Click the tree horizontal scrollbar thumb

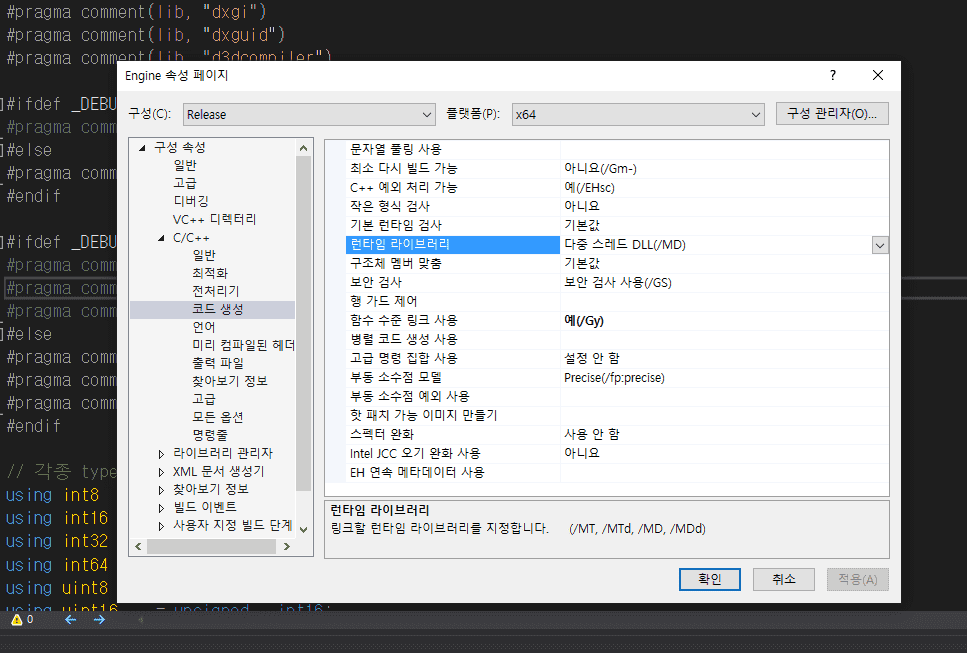[x=211, y=546]
